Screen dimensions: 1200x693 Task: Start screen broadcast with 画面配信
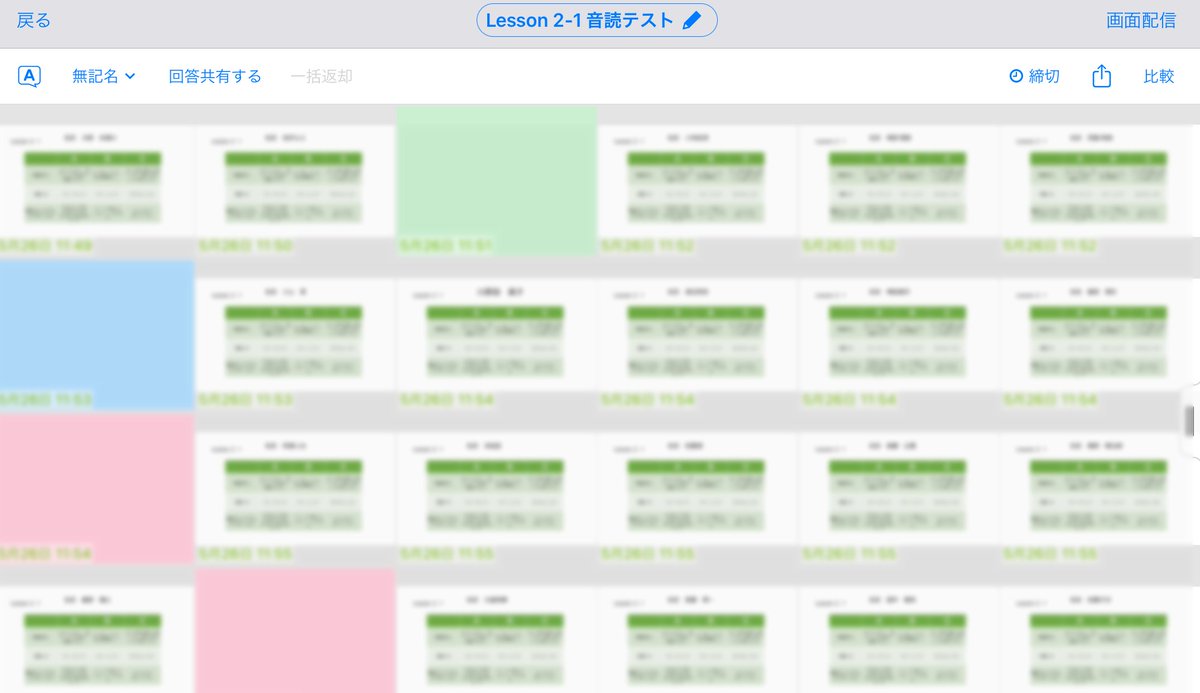(x=1141, y=21)
